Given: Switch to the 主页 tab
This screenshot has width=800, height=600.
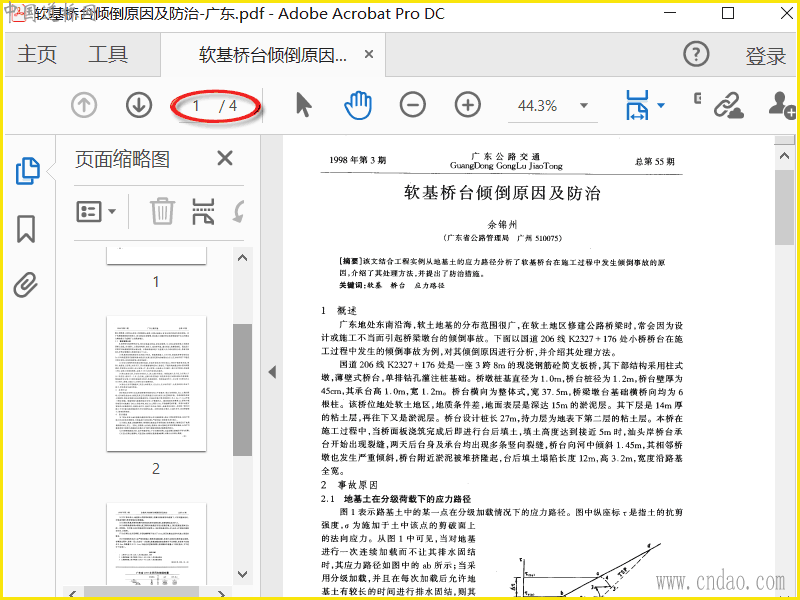Looking at the screenshot, I should point(37,54).
